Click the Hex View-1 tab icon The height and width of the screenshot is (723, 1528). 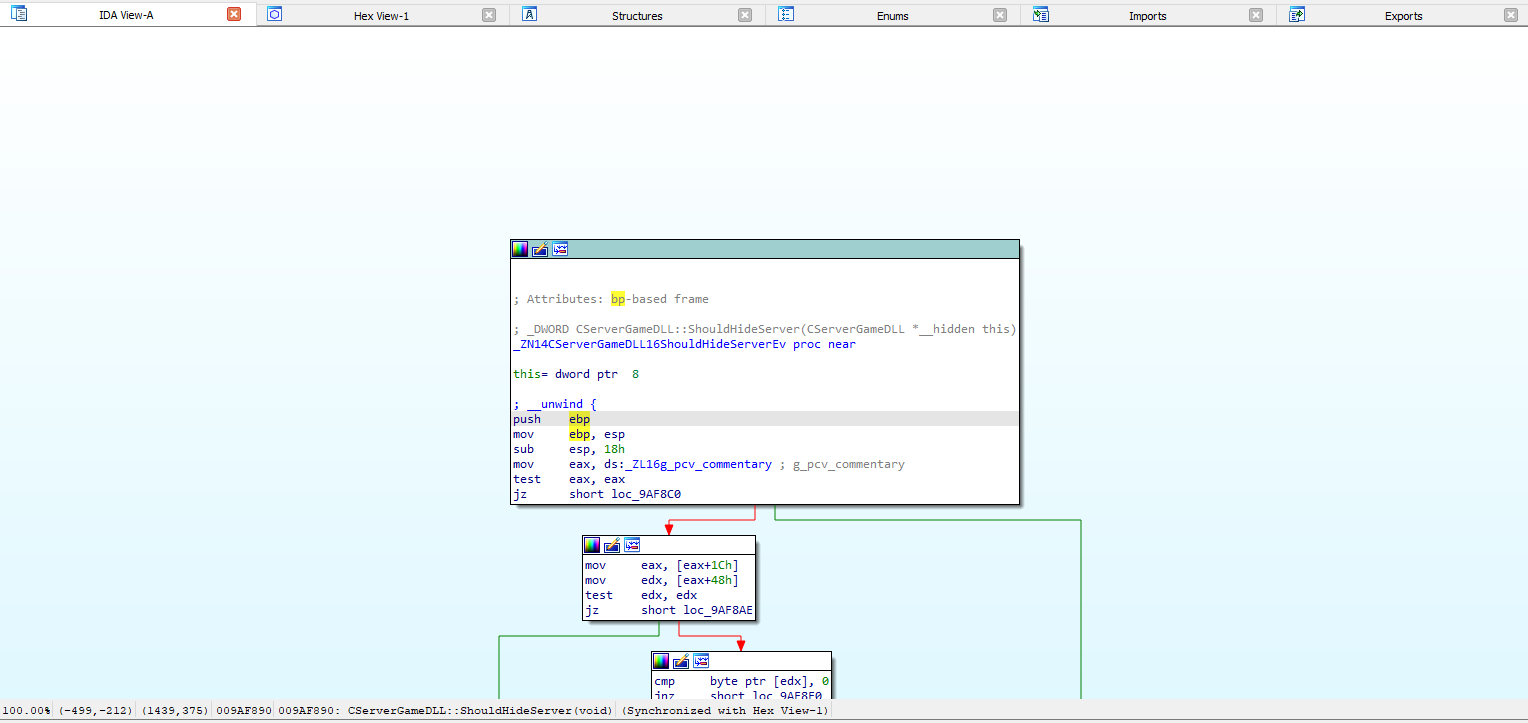274,14
